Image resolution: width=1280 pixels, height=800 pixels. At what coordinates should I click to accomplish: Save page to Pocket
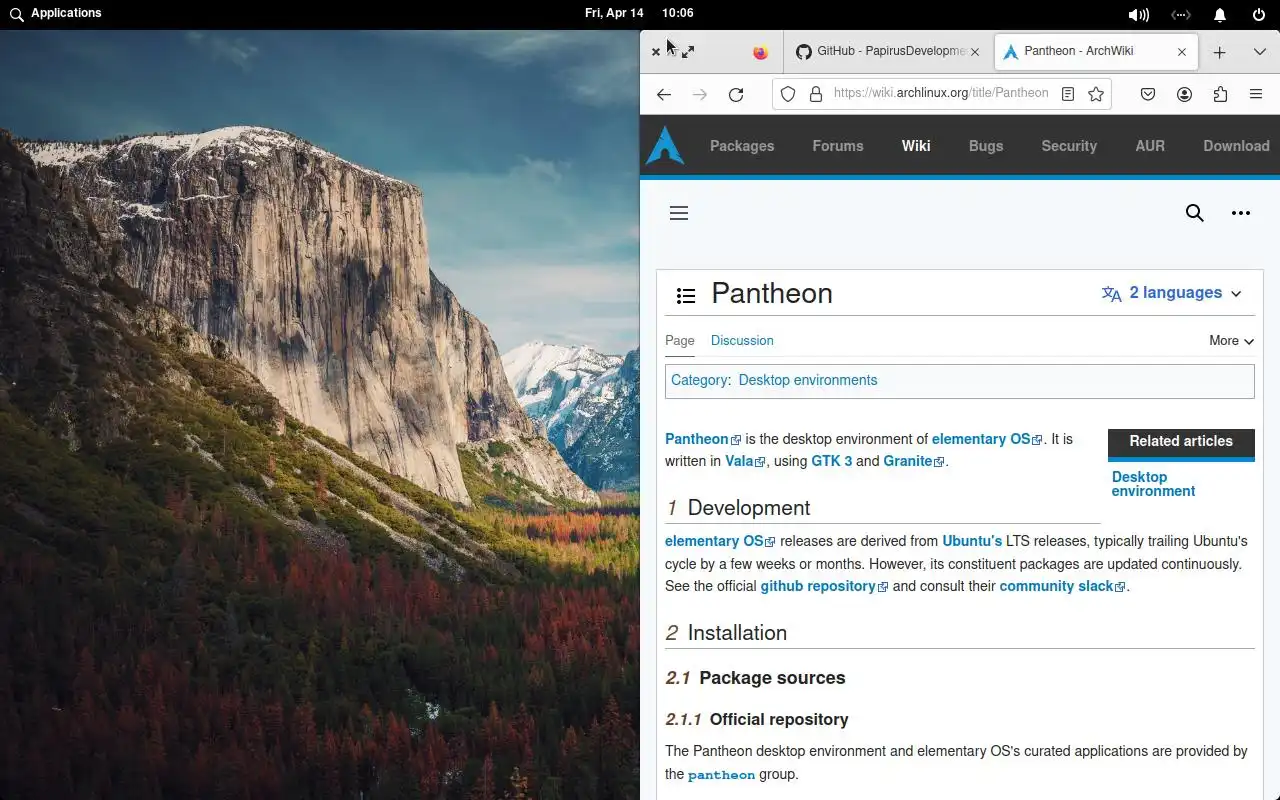[x=1148, y=94]
